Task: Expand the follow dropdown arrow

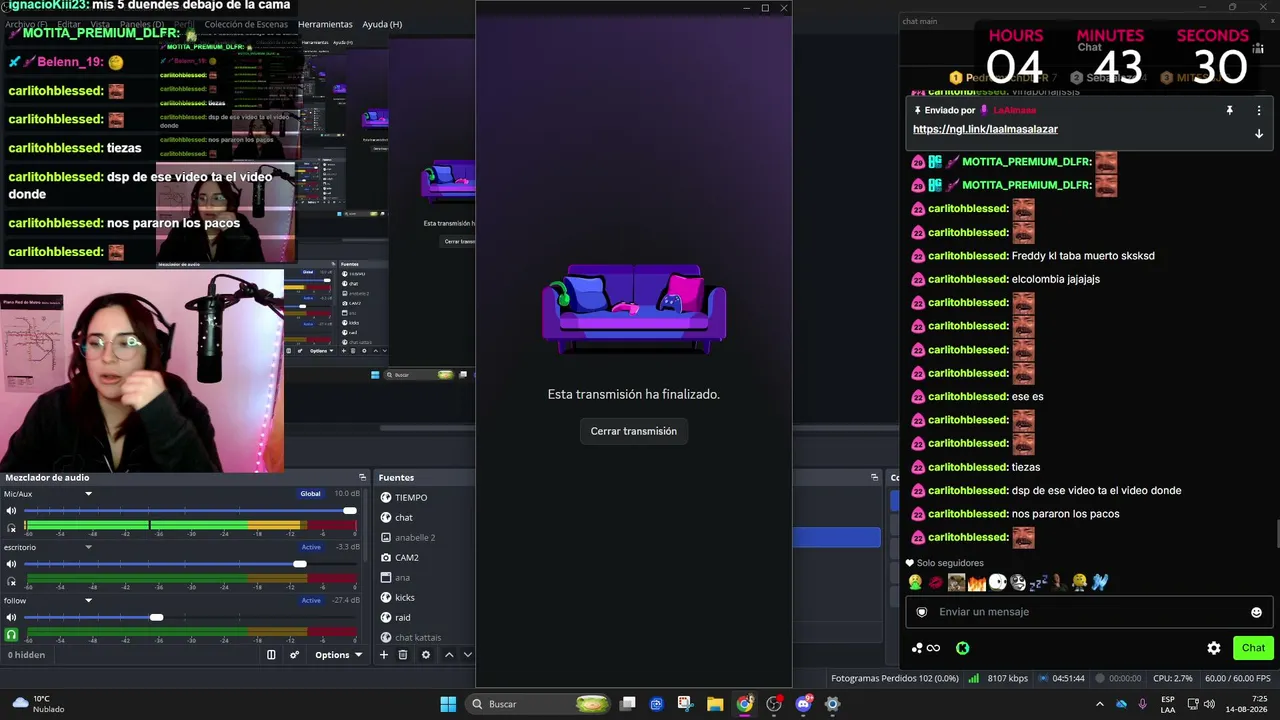Action: click(88, 601)
